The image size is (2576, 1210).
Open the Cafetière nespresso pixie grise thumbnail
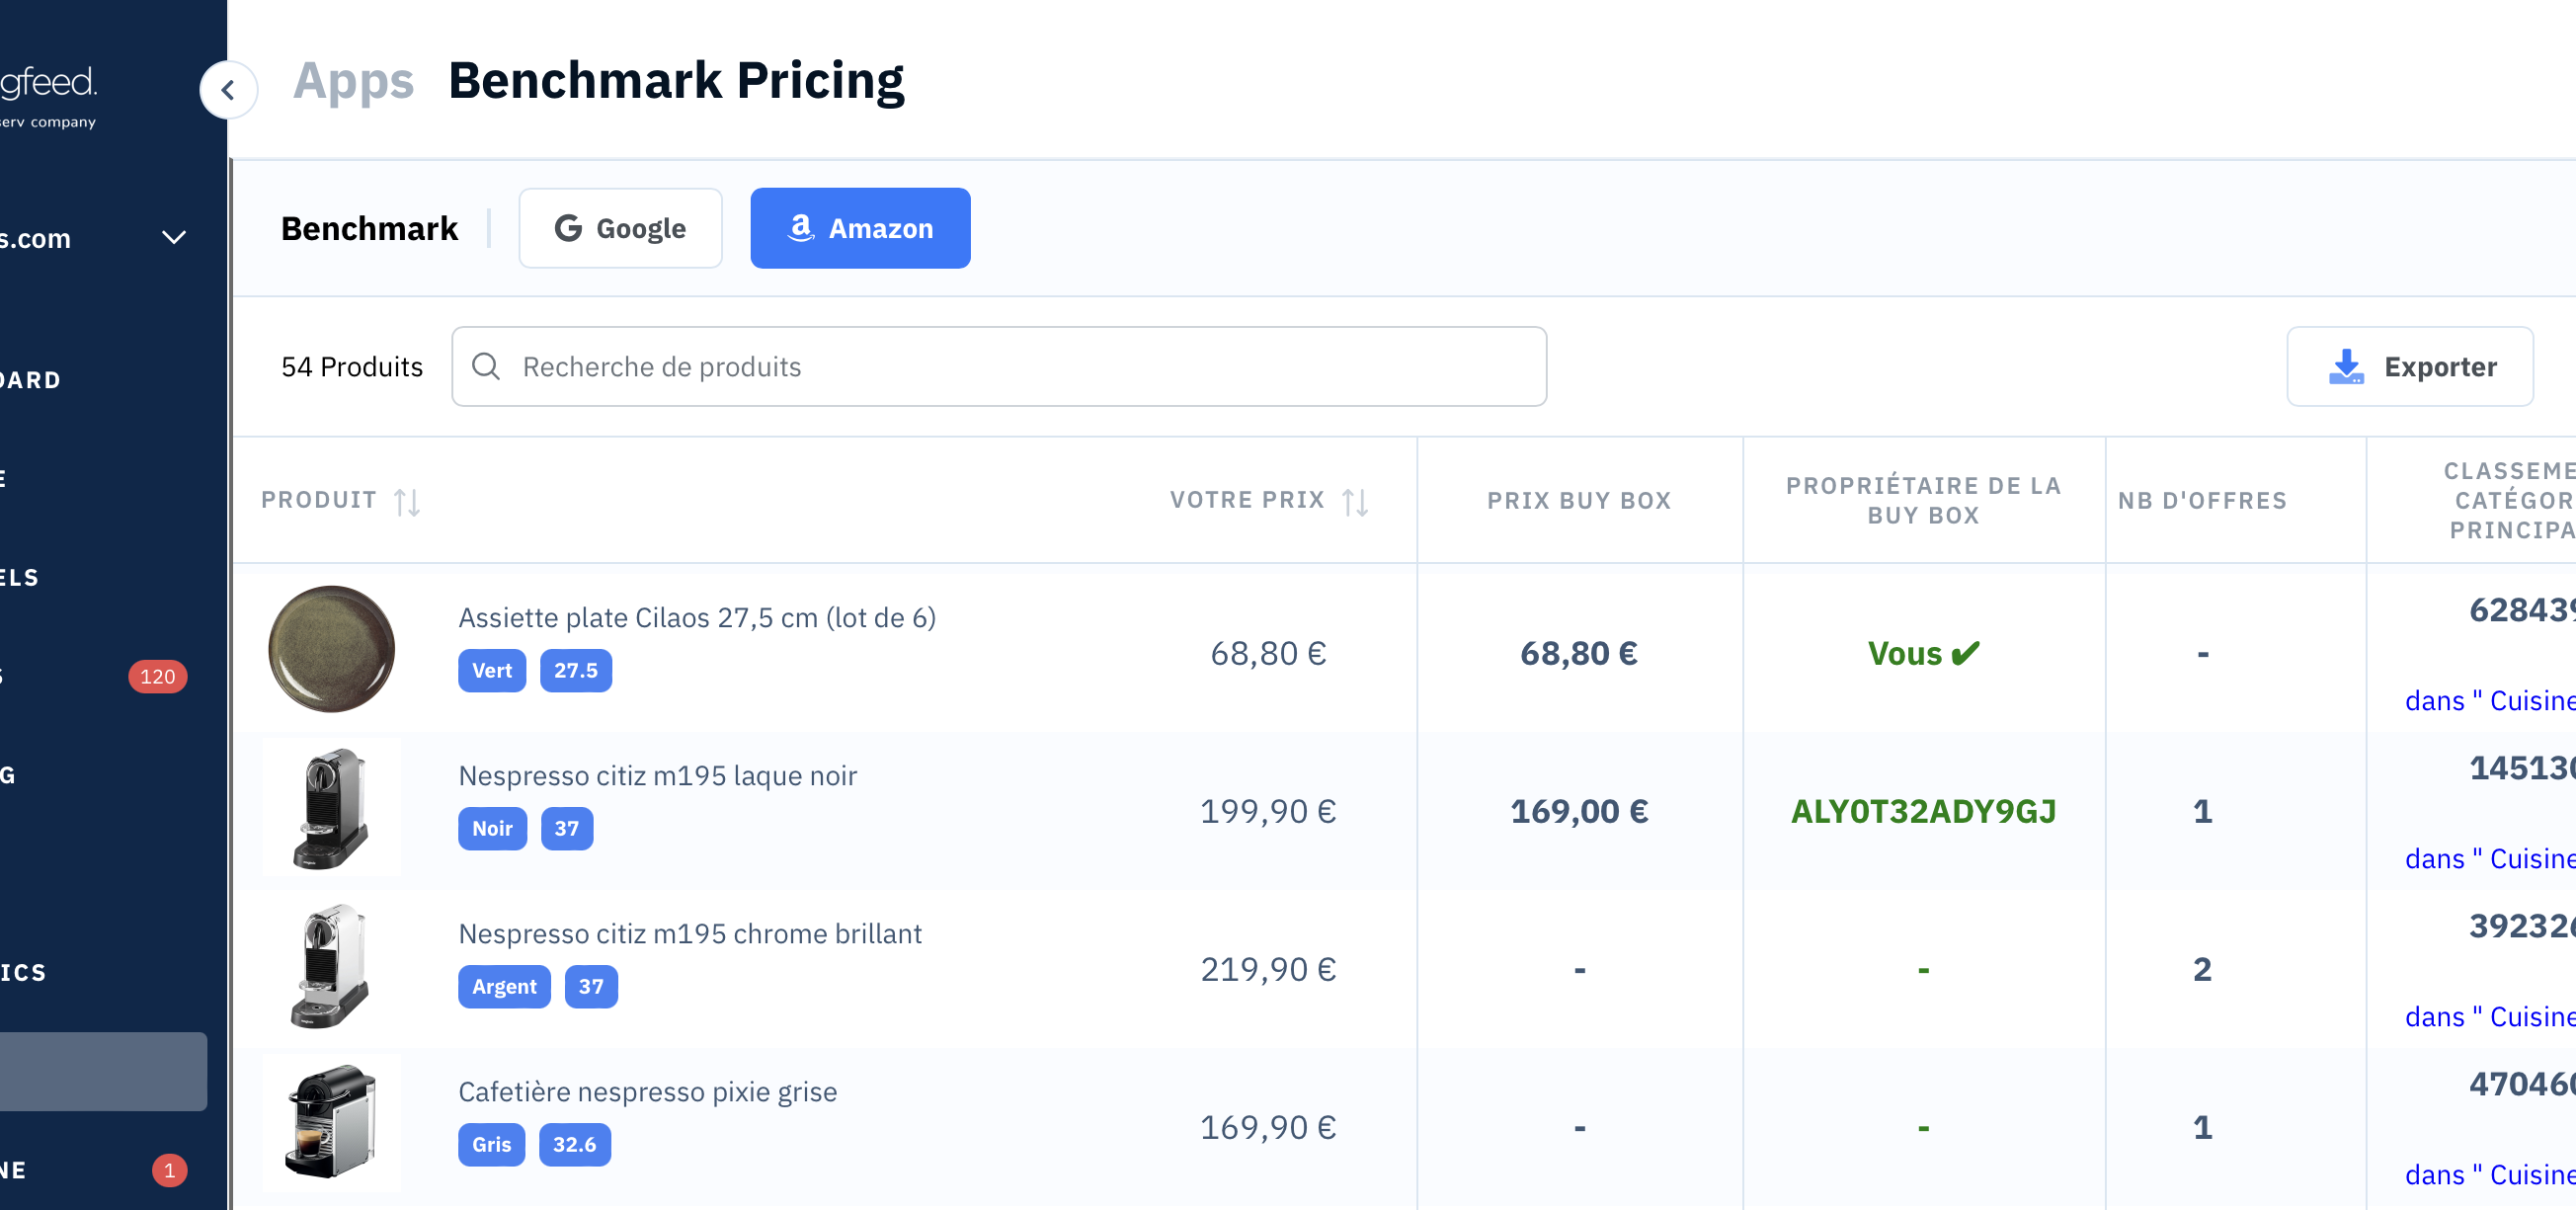(x=332, y=1124)
